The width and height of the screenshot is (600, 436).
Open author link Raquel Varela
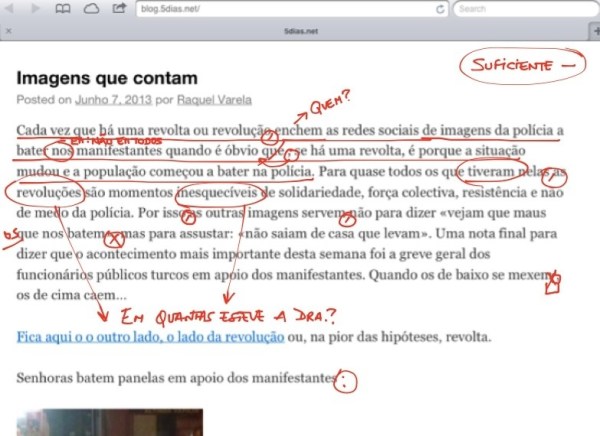tap(214, 100)
